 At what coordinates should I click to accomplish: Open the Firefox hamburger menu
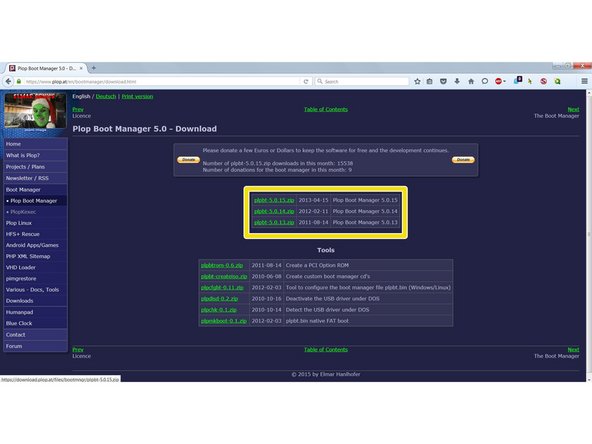(584, 81)
